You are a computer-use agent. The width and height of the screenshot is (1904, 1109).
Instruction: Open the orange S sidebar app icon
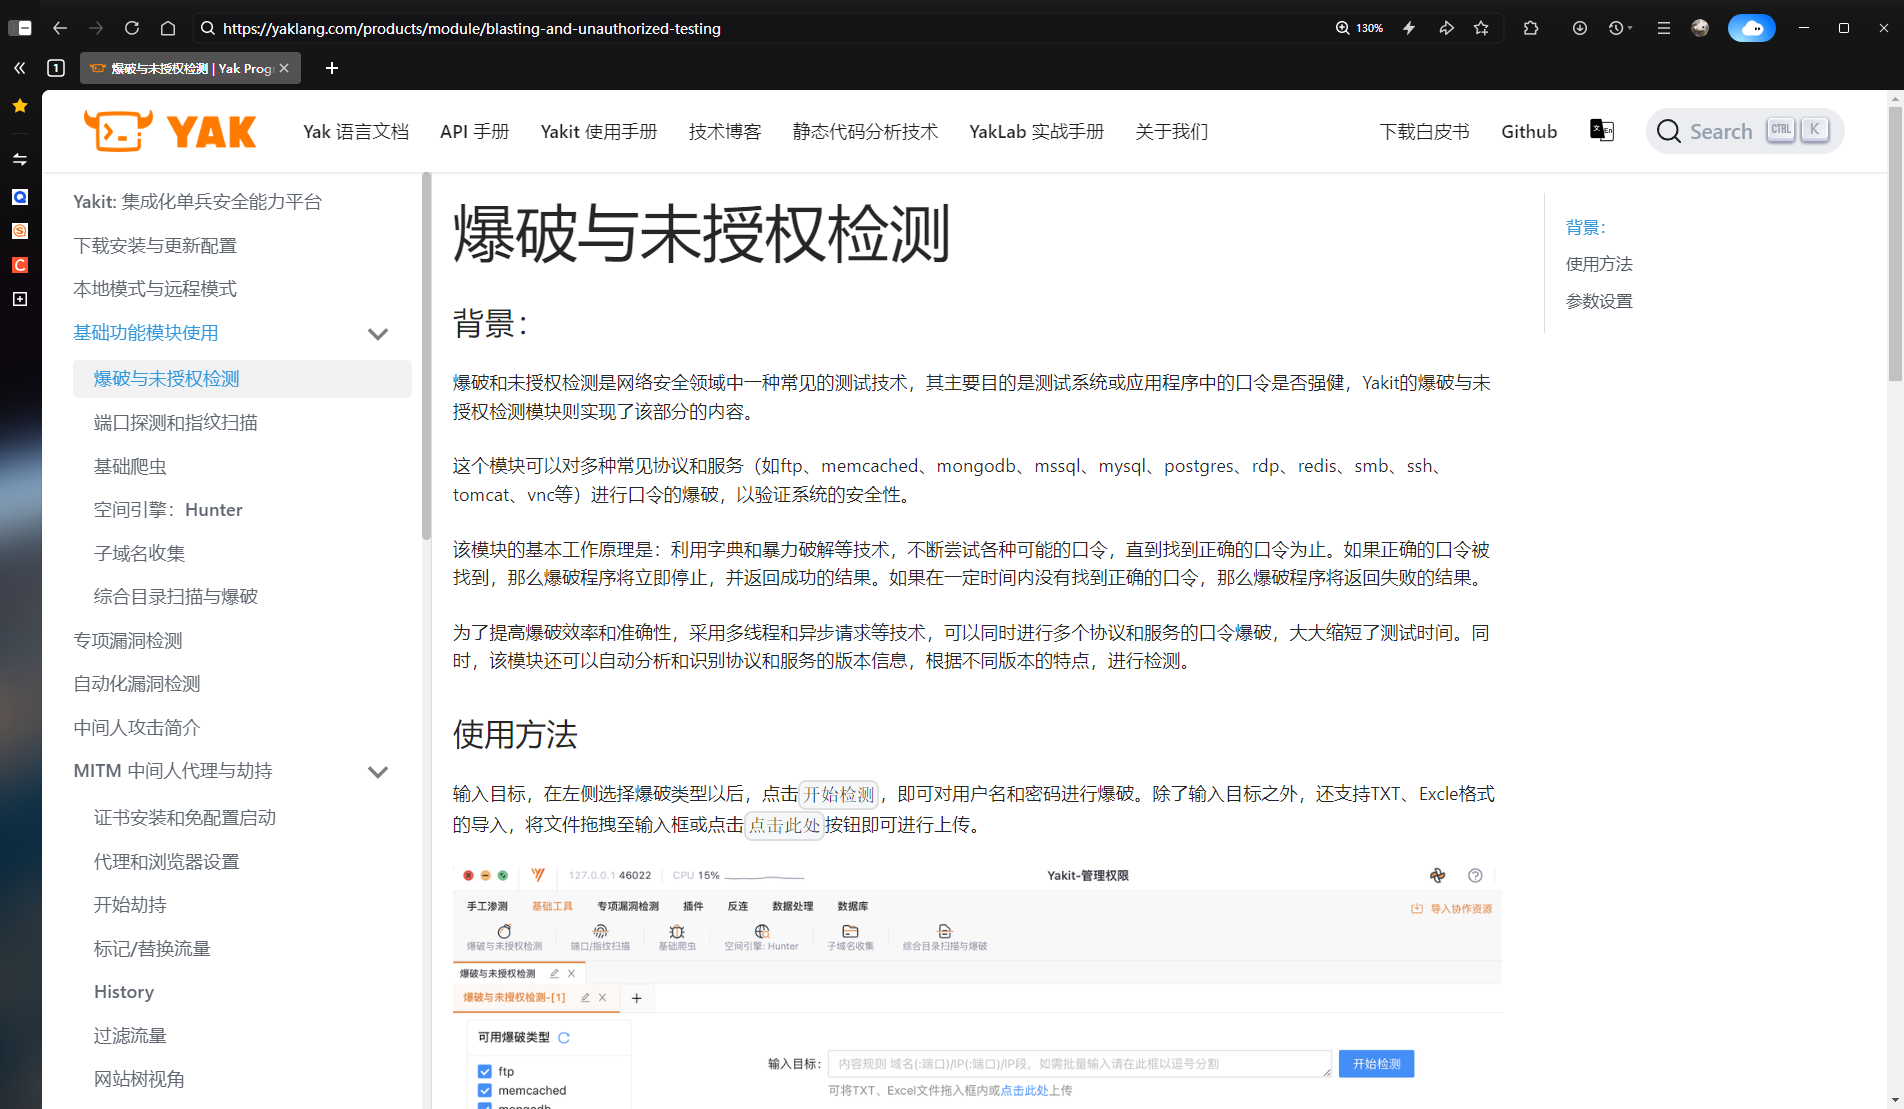tap(20, 231)
